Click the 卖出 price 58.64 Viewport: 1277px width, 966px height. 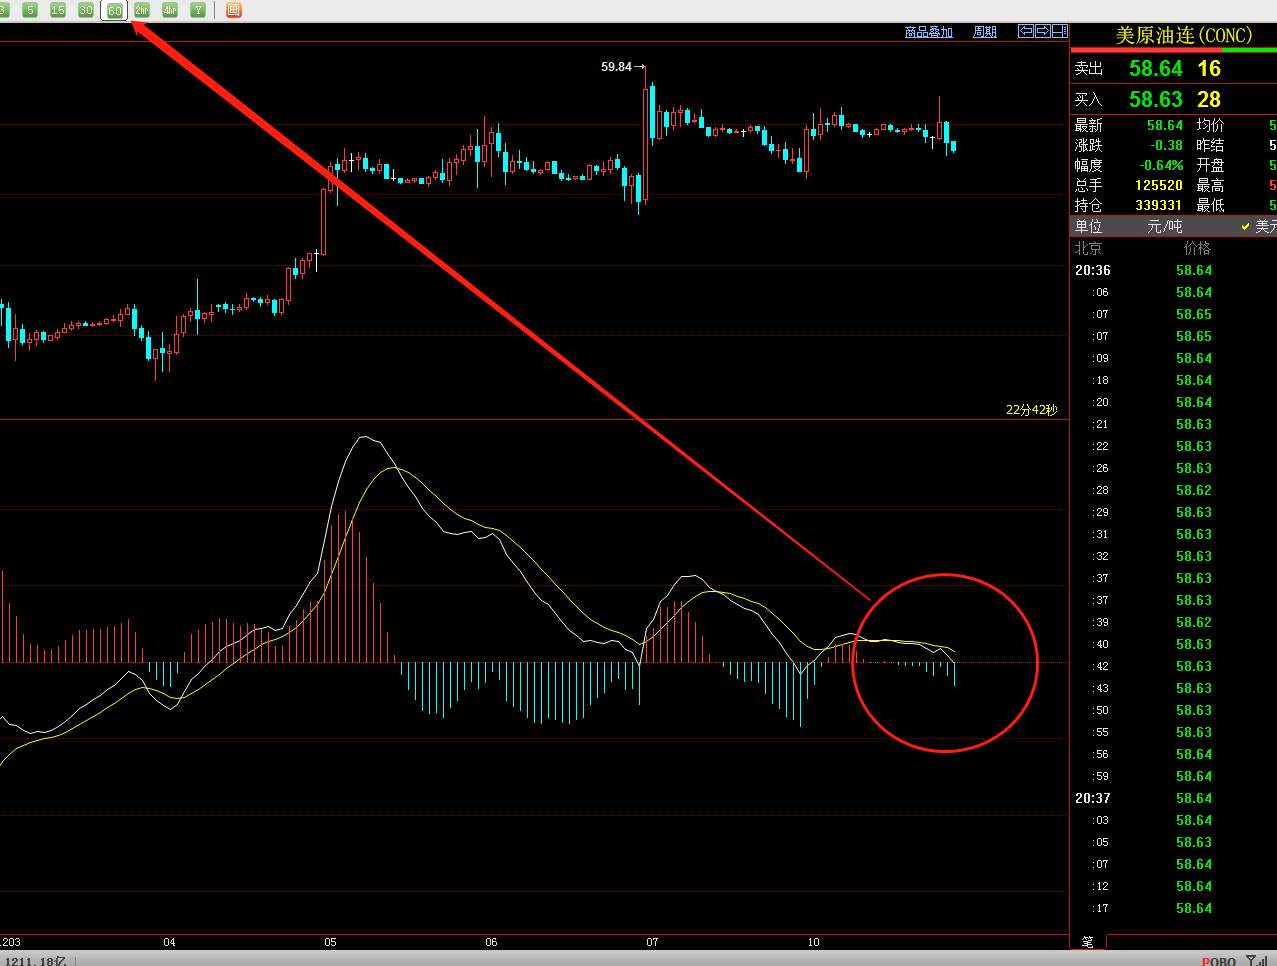[1156, 68]
